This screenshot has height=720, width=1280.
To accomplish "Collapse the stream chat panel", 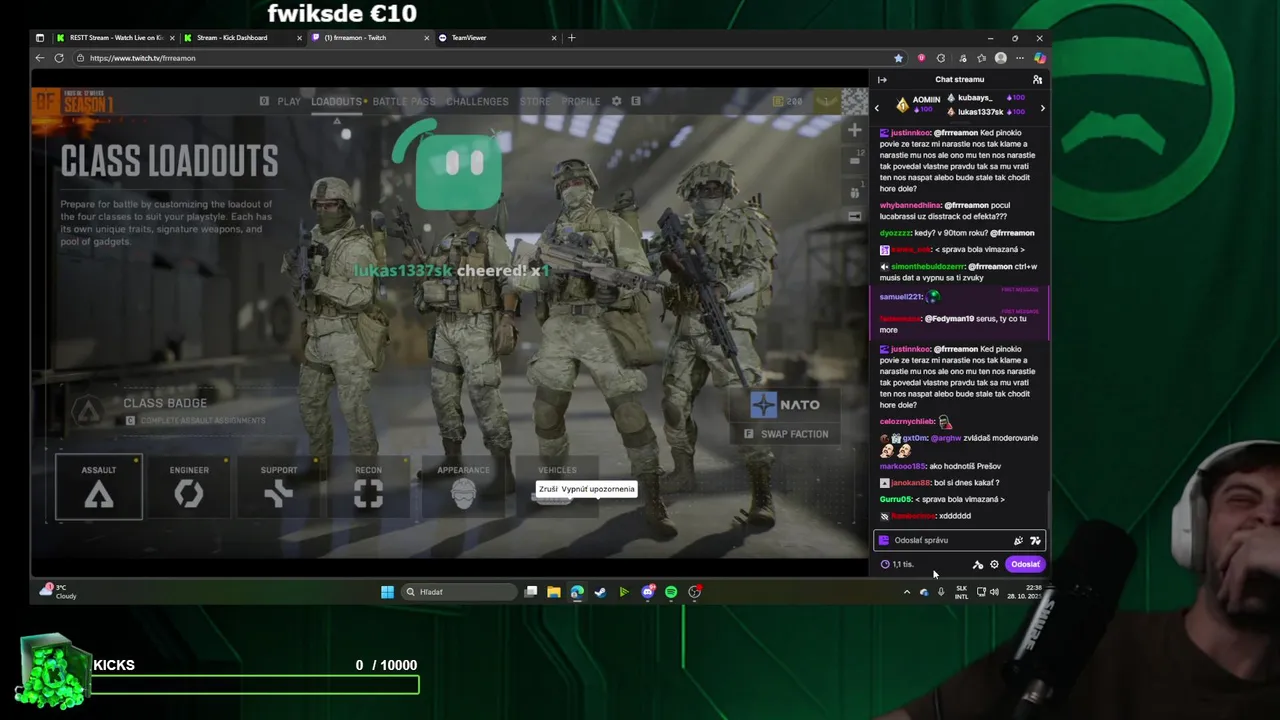I will [x=882, y=80].
